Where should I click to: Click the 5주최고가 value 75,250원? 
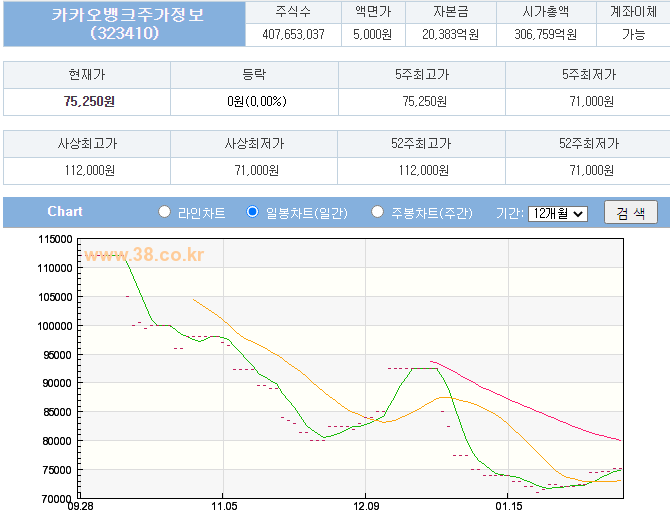(425, 101)
